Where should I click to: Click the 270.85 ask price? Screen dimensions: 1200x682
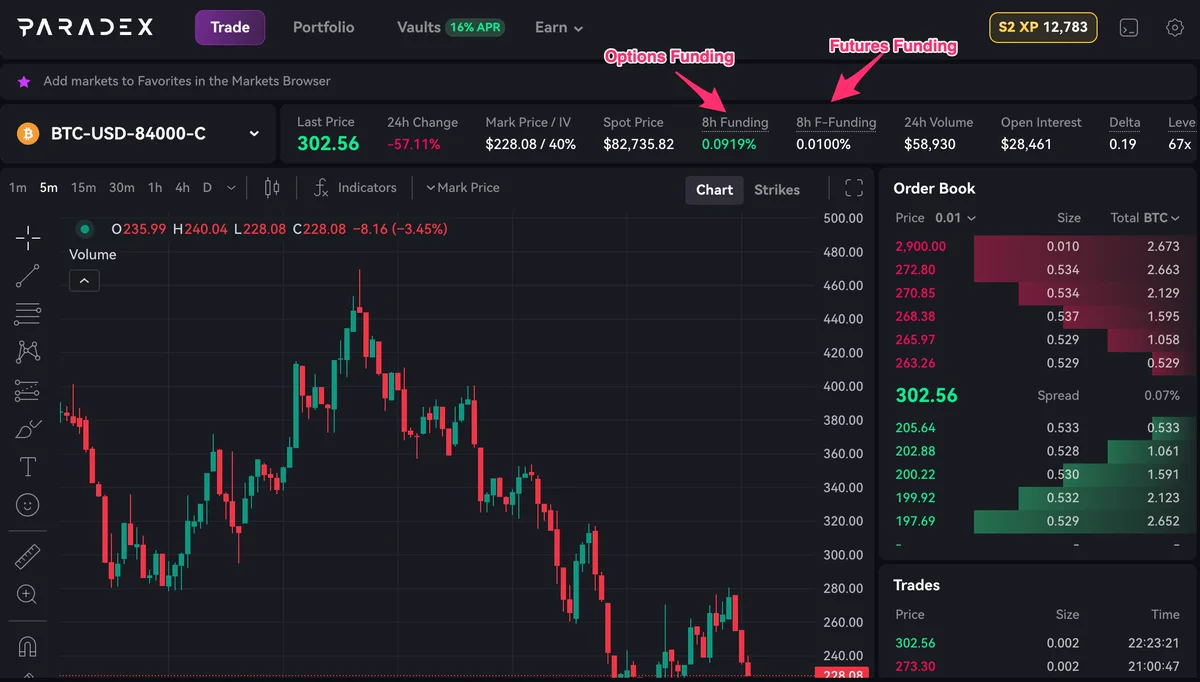click(916, 293)
